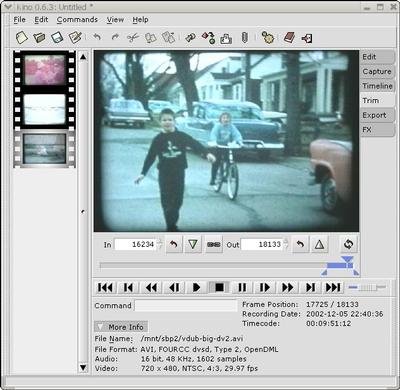
Task: Reset Out point with its undo arrow button
Action: pyautogui.click(x=300, y=244)
